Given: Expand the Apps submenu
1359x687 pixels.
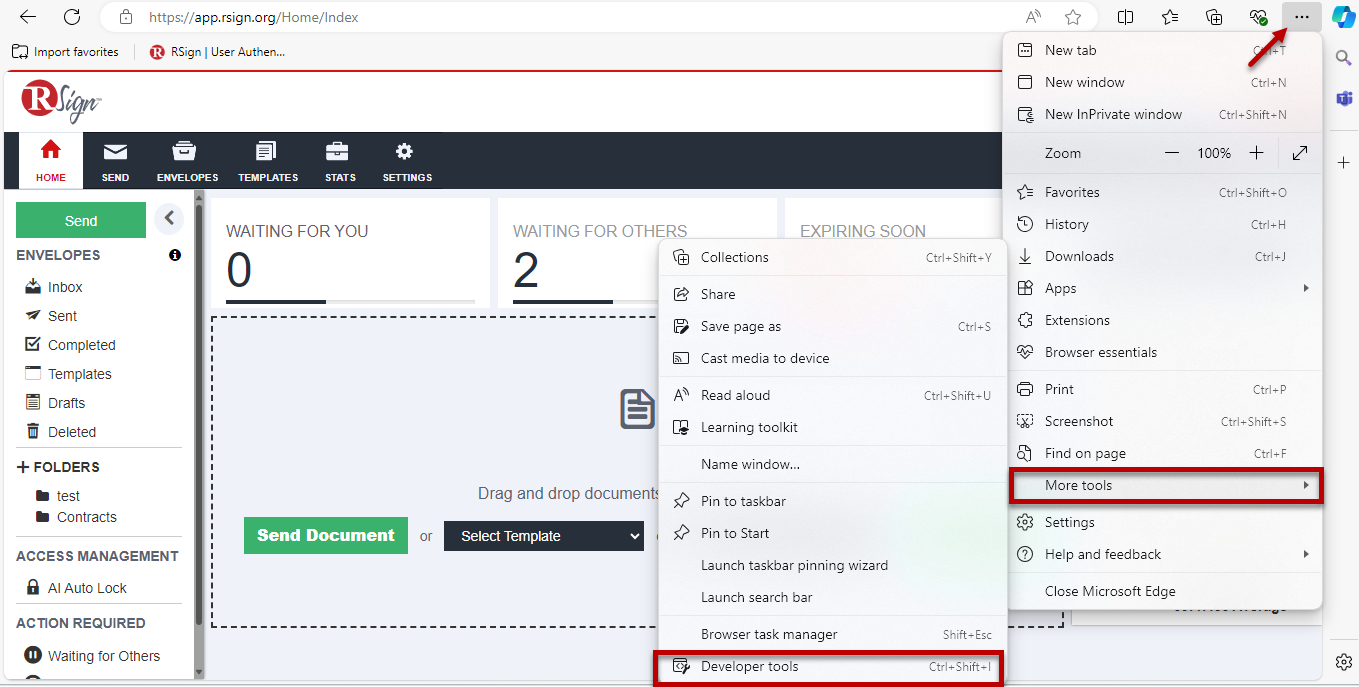Looking at the screenshot, I should coord(1164,288).
